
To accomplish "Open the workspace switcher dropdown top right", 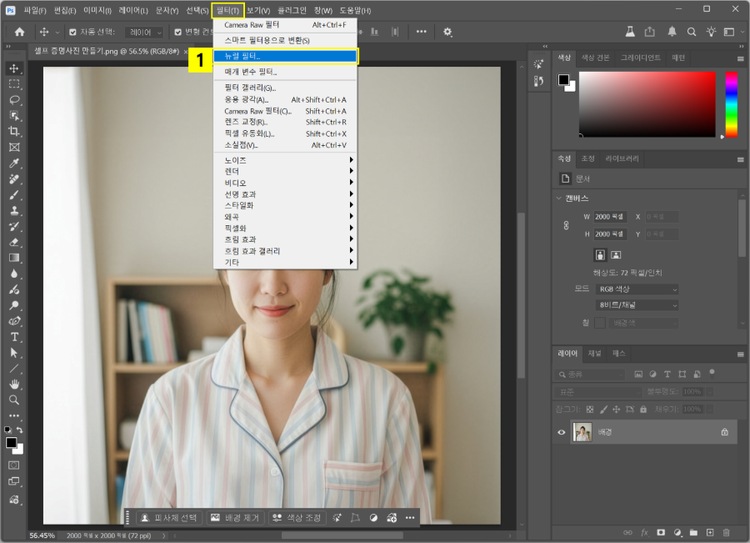I will tap(732, 32).
